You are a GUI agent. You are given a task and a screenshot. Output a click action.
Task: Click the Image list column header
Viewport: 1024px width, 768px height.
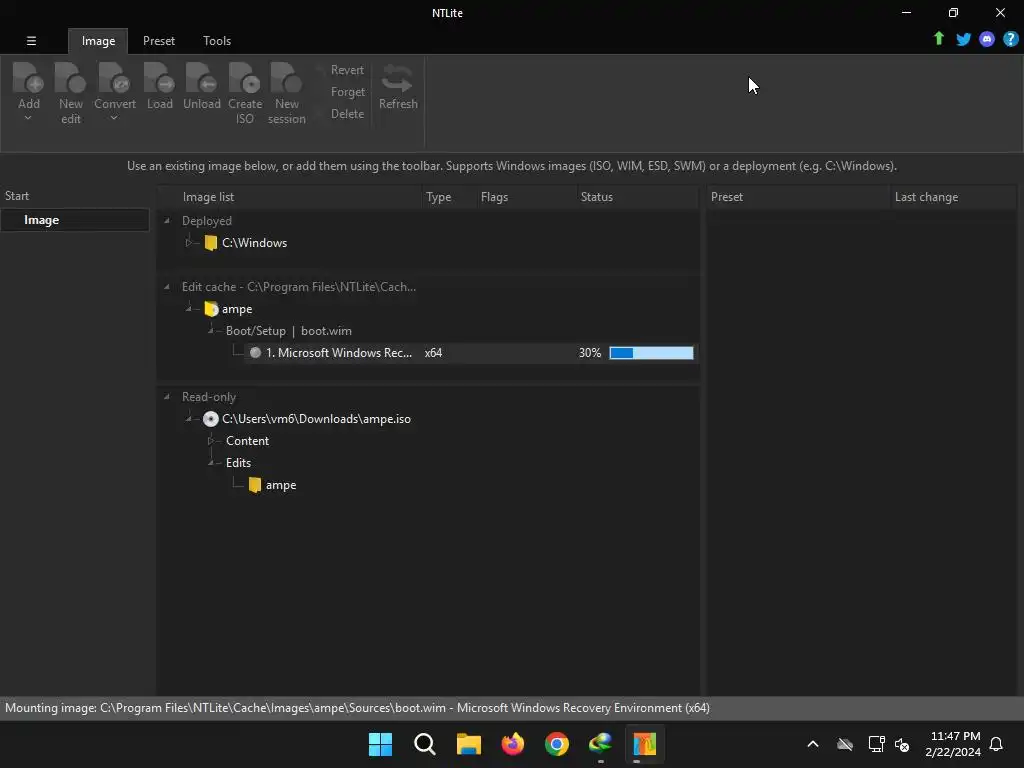(290, 197)
